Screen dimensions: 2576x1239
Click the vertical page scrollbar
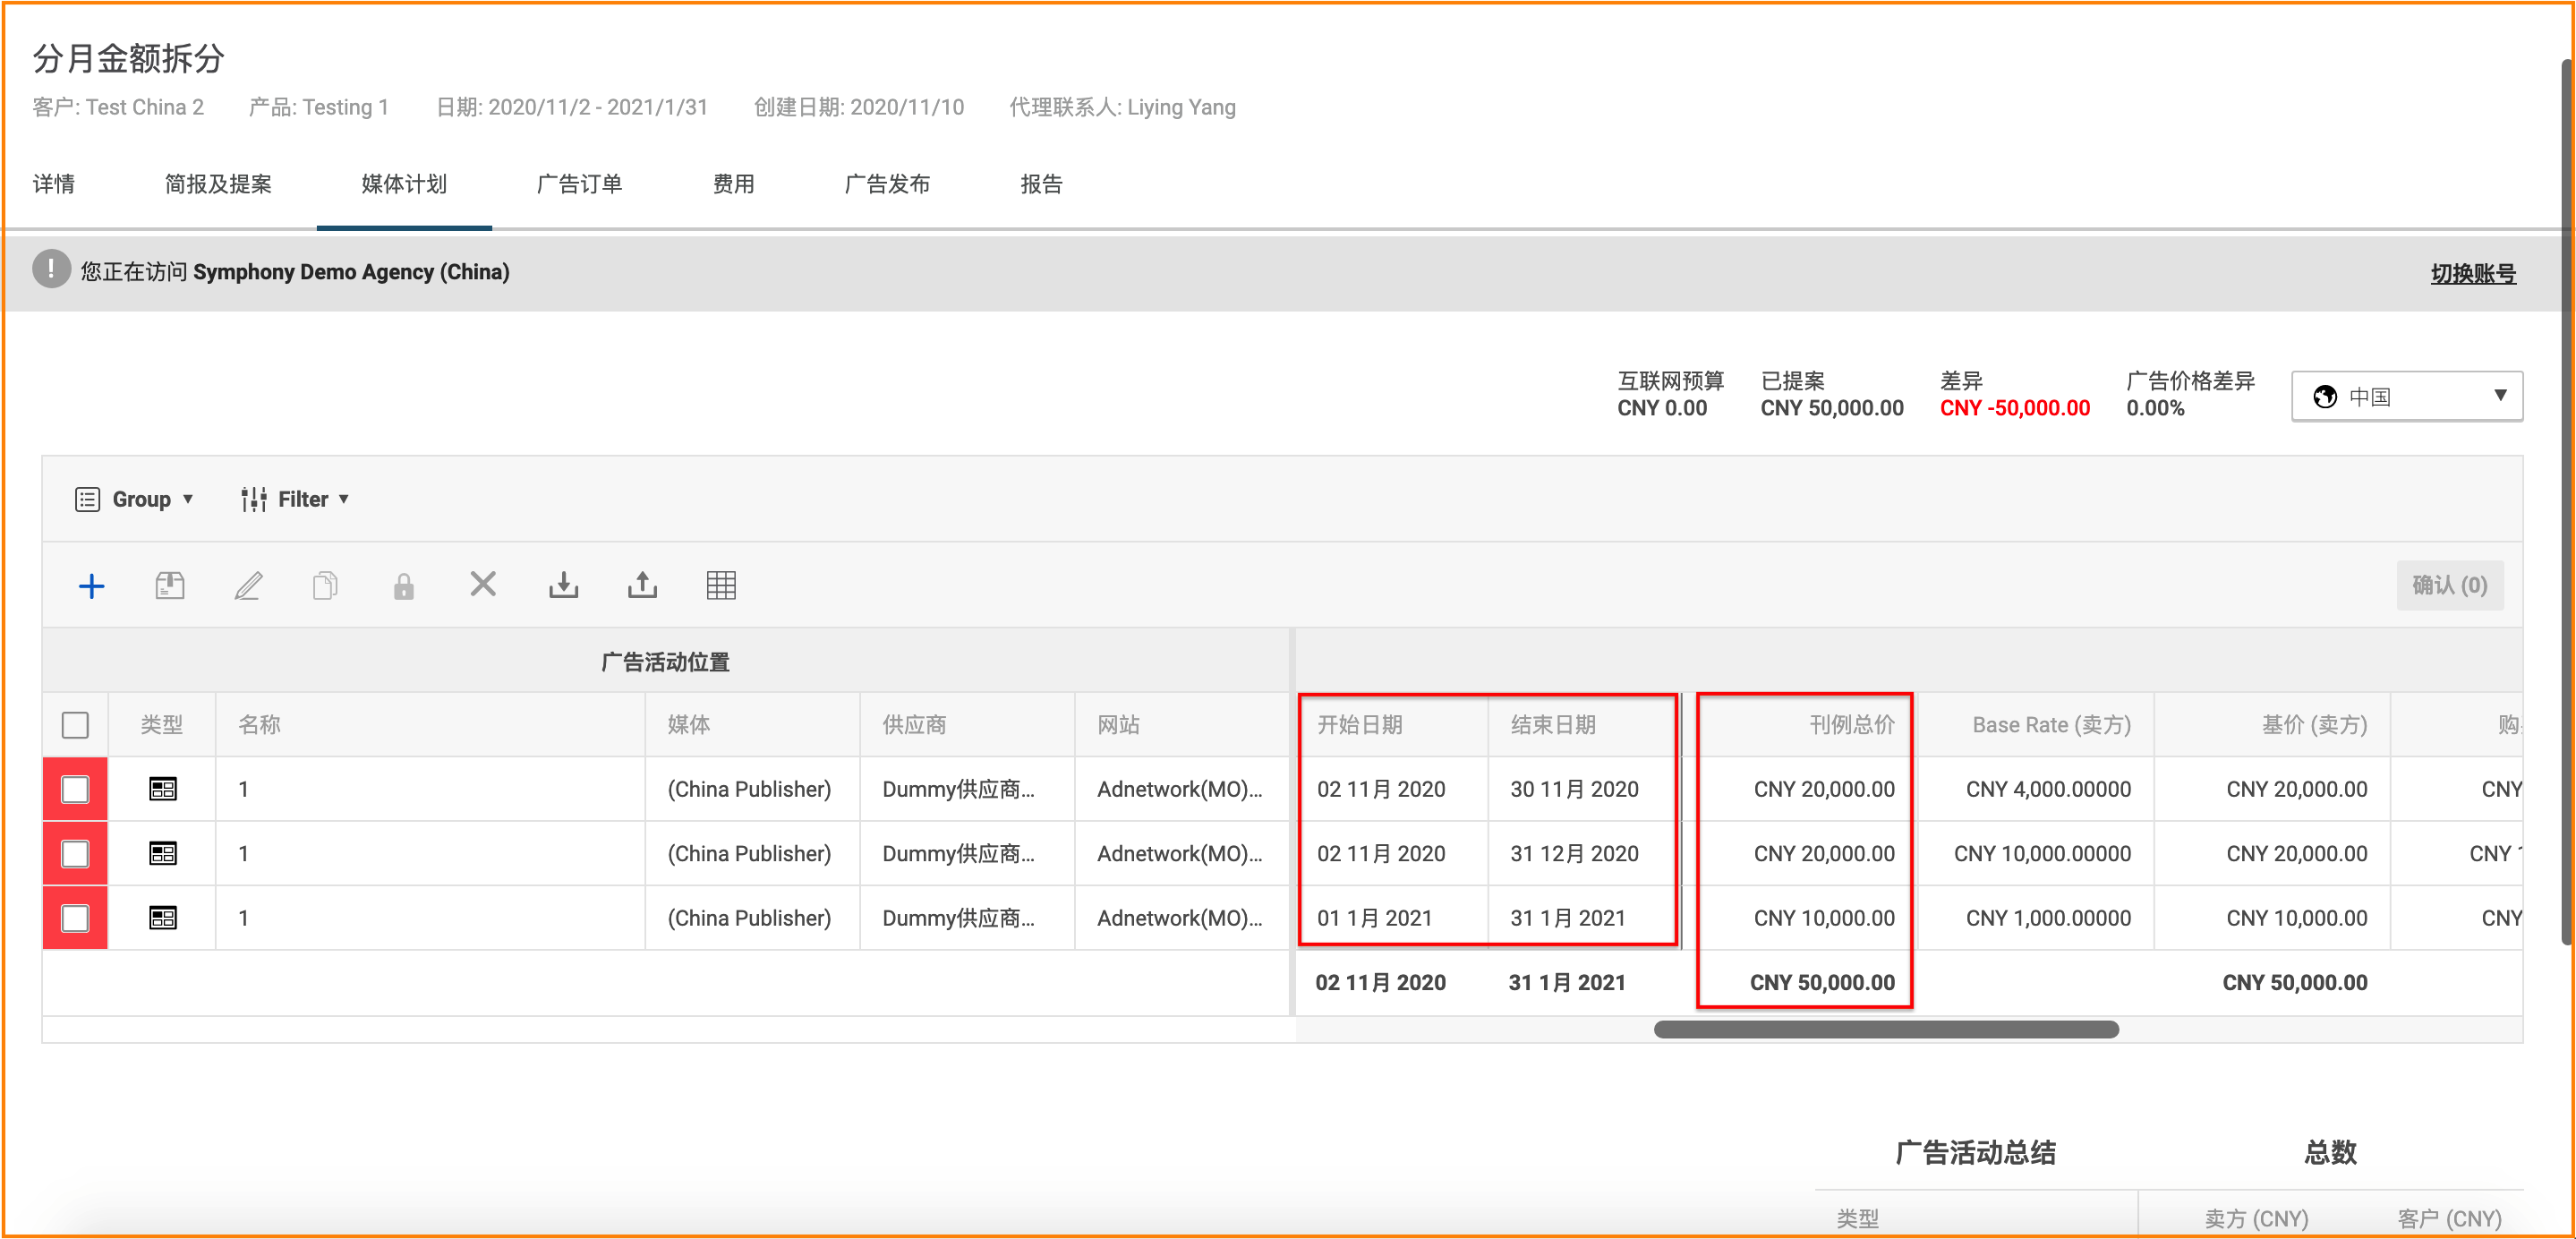tap(2567, 500)
